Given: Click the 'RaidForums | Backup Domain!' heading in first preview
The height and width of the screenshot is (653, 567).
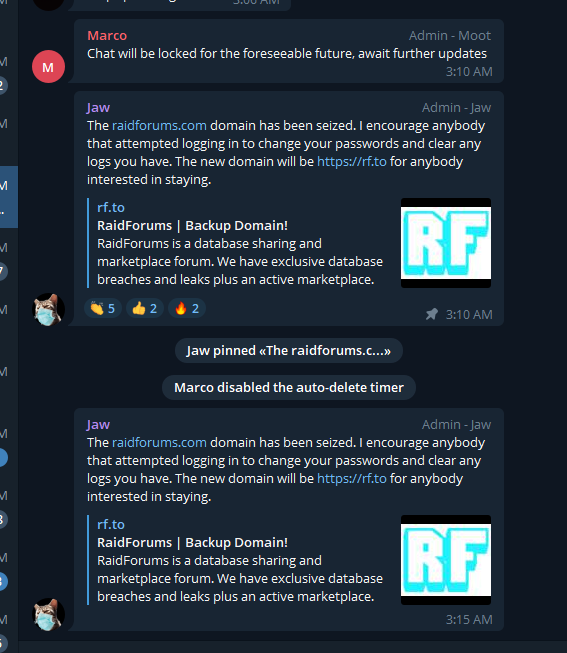Looking at the screenshot, I should pos(192,226).
